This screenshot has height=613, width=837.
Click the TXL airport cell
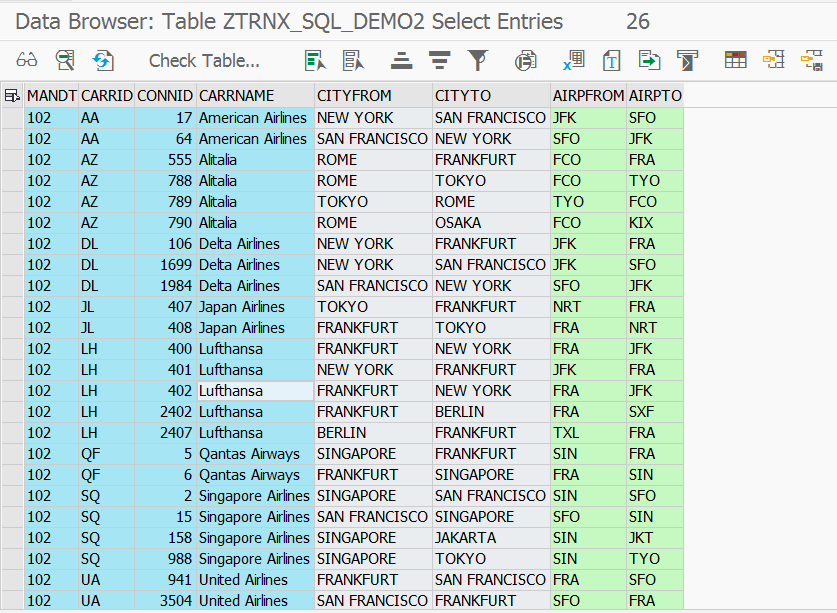pos(588,433)
